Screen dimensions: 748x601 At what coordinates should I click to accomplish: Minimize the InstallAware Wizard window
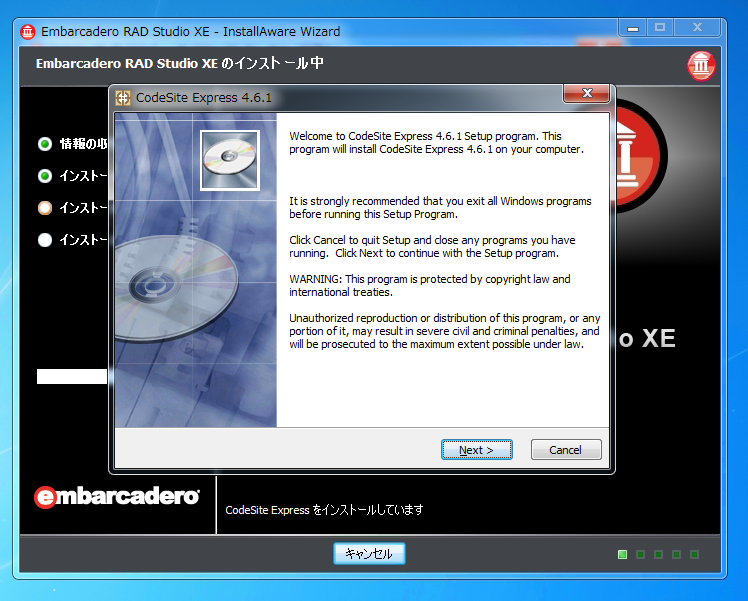click(633, 28)
